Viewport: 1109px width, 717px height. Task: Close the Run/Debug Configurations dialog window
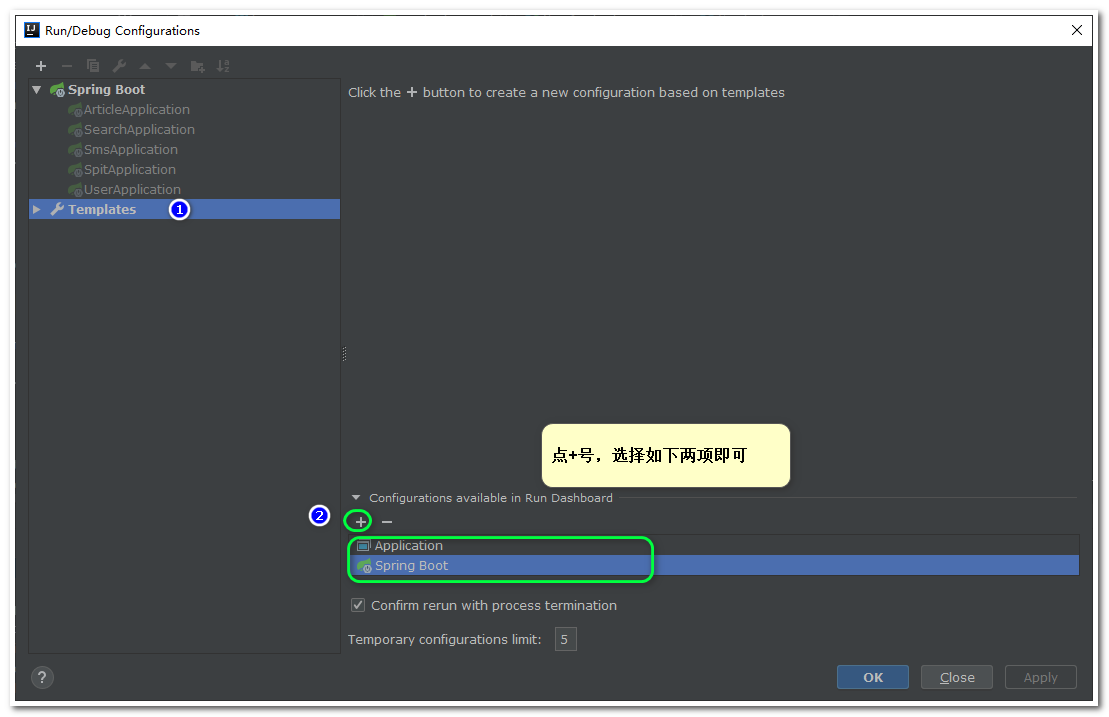[x=1076, y=30]
